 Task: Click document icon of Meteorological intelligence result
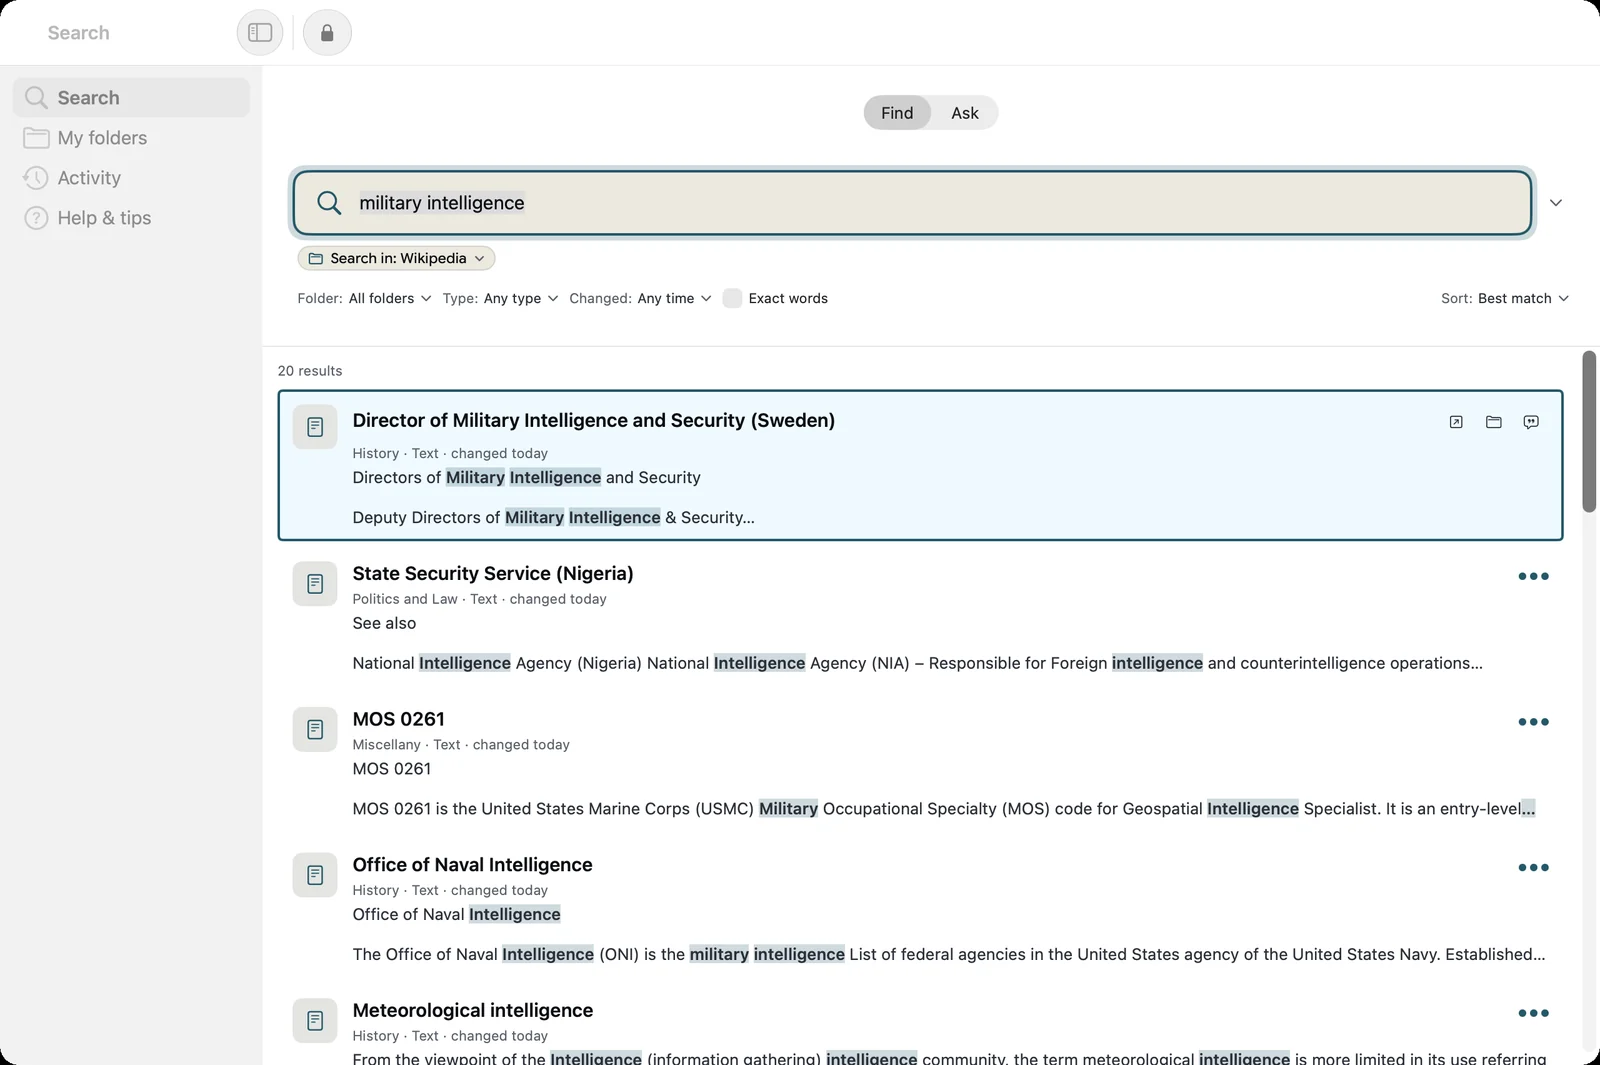315,1021
